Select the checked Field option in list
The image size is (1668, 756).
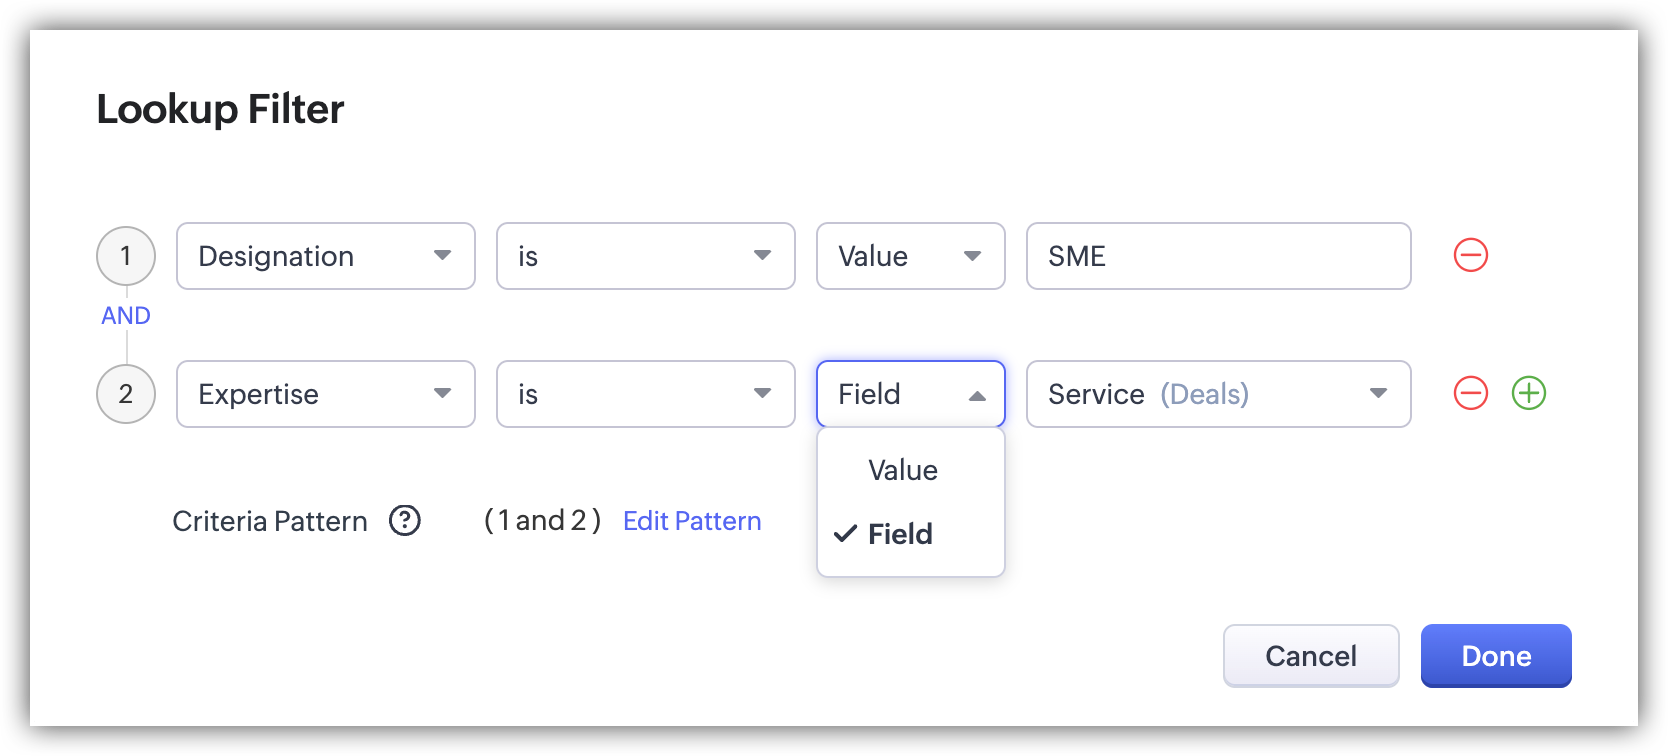[900, 534]
